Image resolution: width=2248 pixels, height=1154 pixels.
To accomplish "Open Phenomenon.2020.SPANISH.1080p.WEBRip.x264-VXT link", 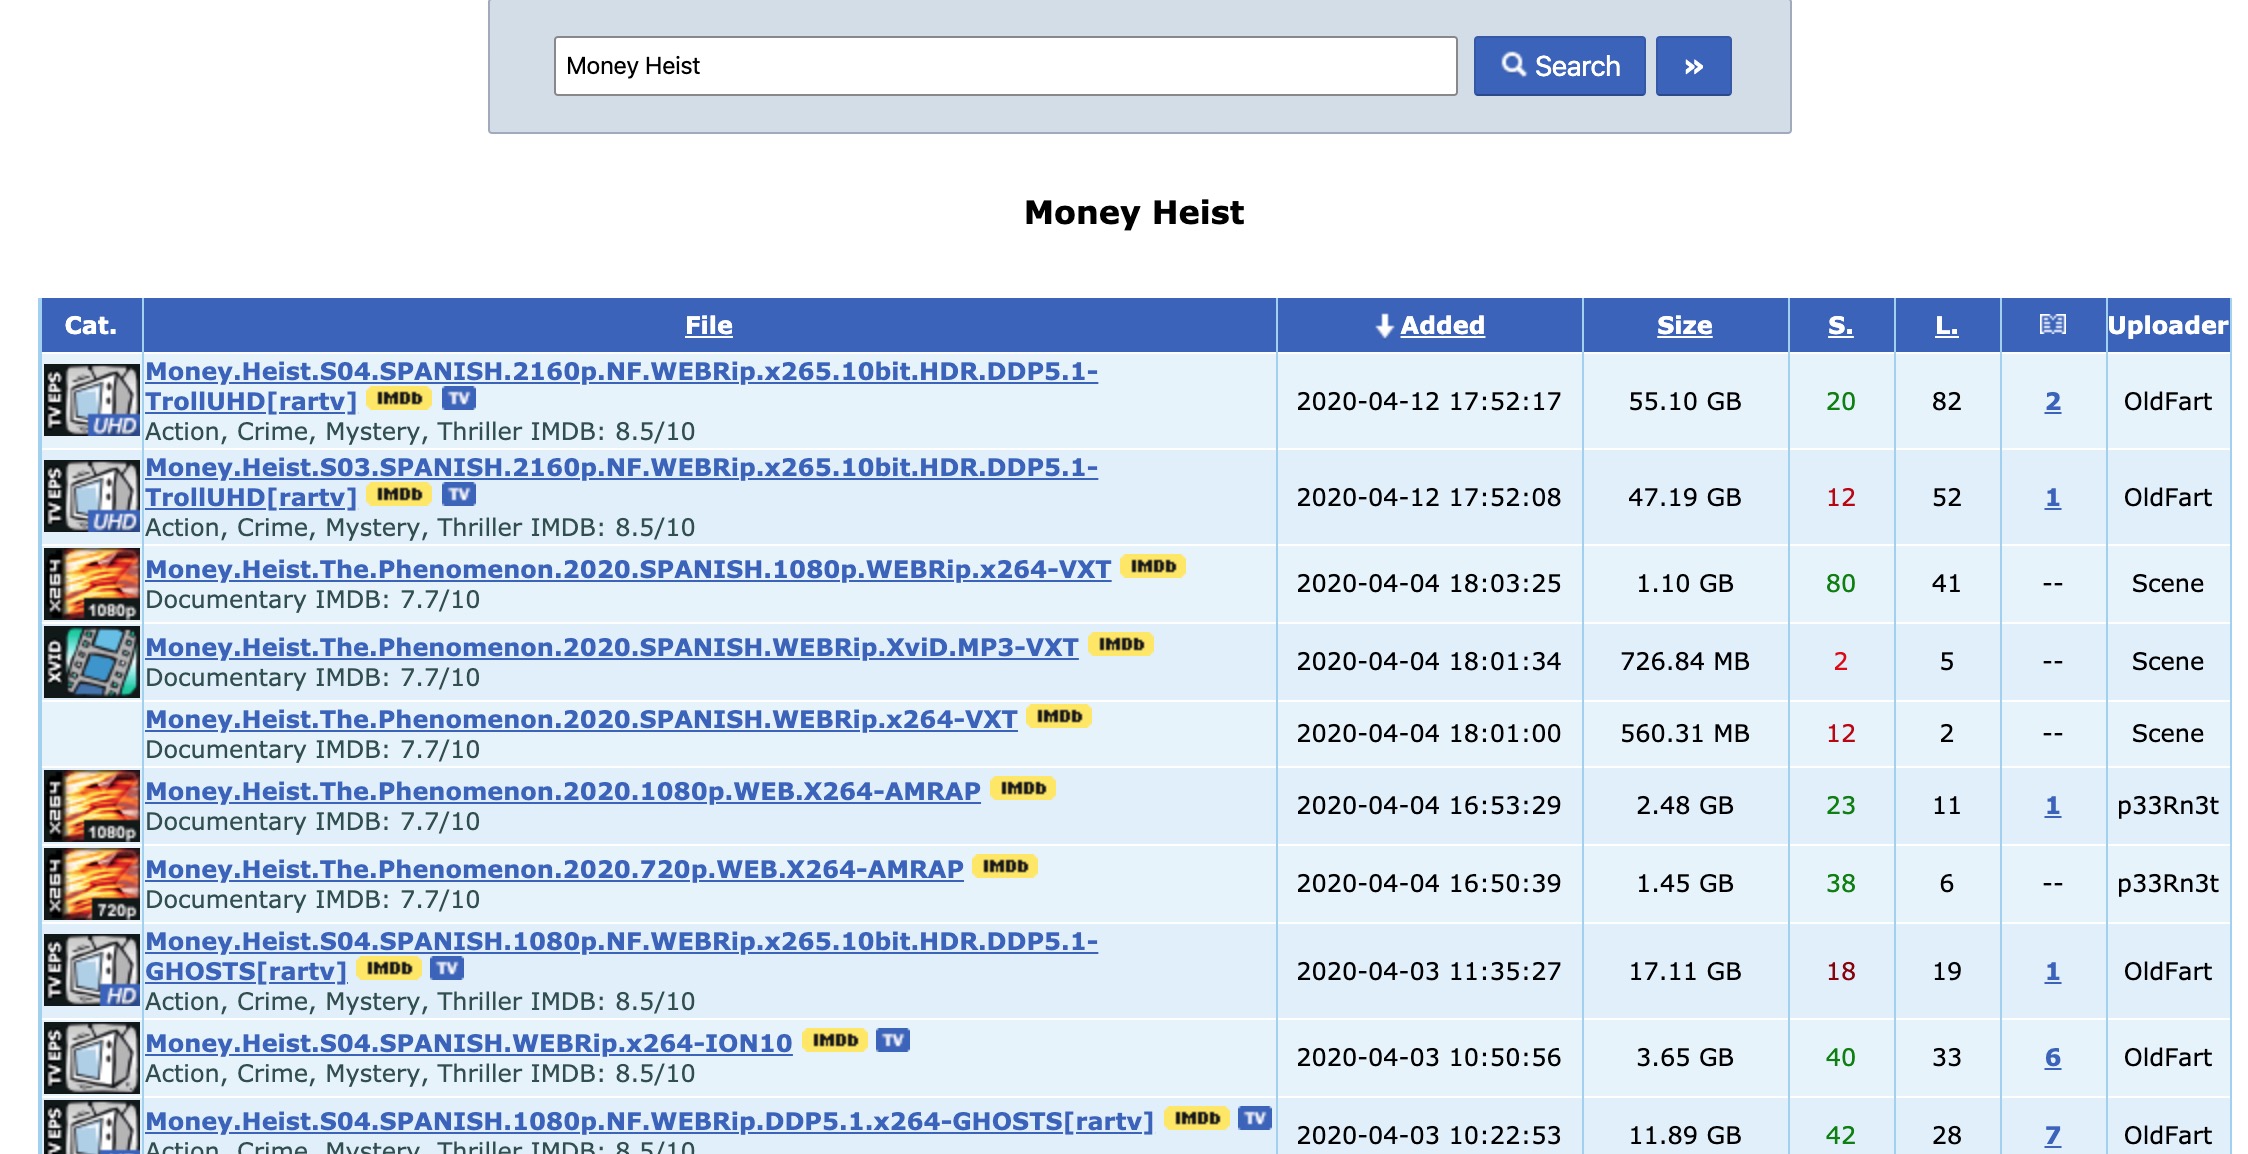I will coord(628,569).
